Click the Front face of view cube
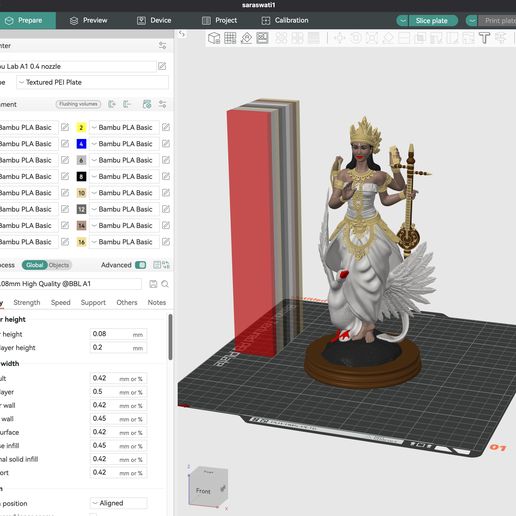The height and width of the screenshot is (516, 516). coord(203,491)
